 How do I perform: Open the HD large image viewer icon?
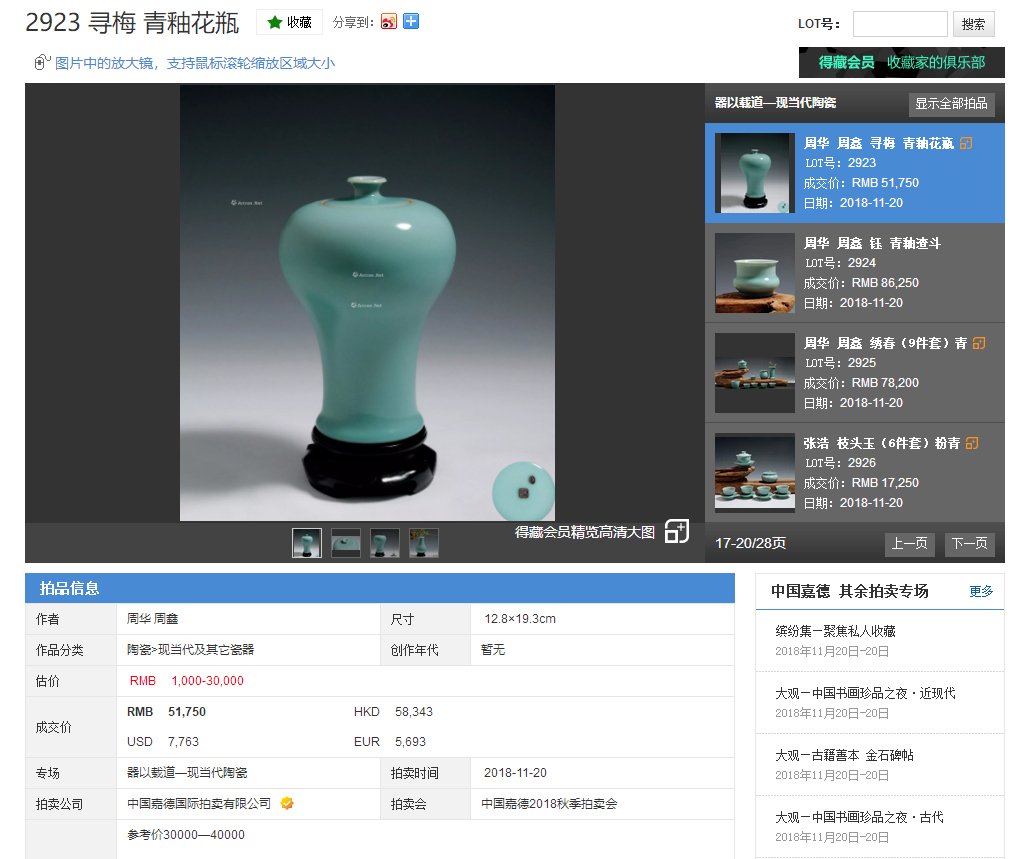pos(677,532)
